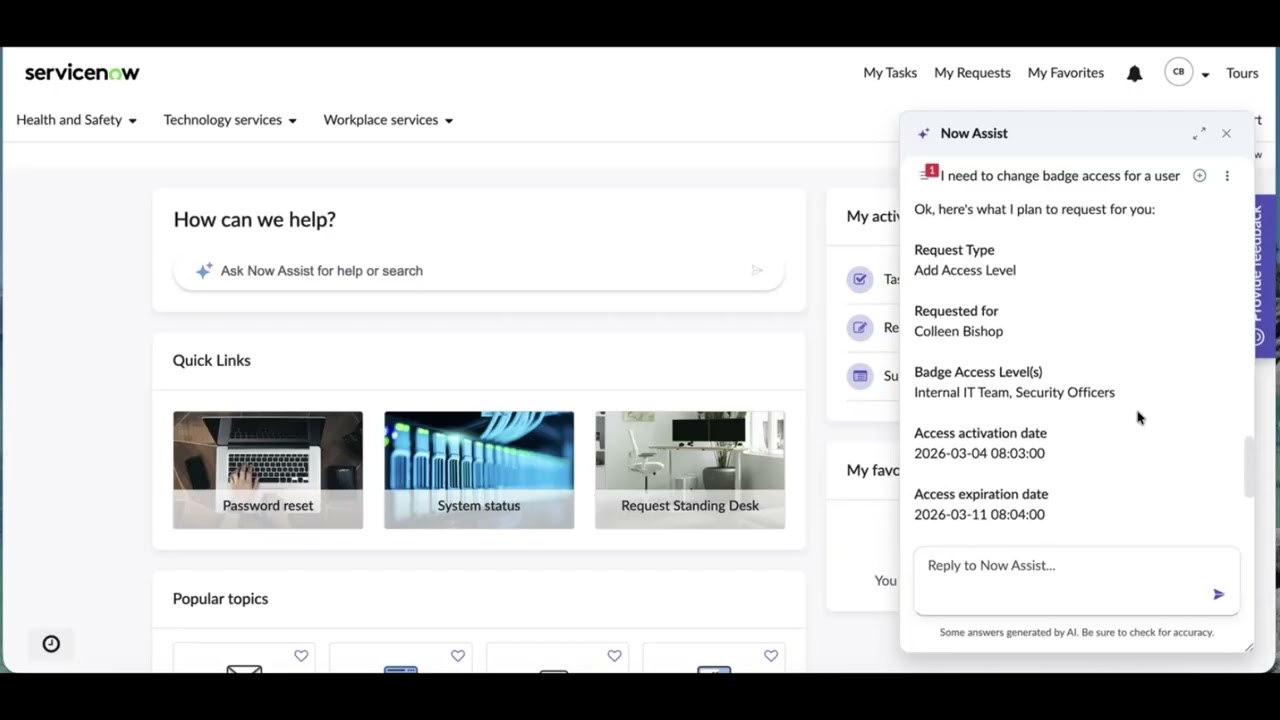Click the send arrow in the help search bar
Viewport: 1280px width, 720px height.
757,270
